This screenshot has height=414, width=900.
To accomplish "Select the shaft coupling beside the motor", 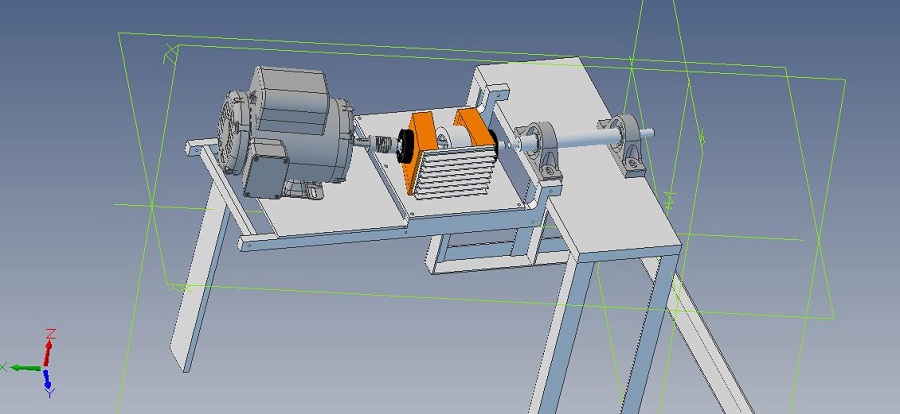I will pyautogui.click(x=385, y=148).
